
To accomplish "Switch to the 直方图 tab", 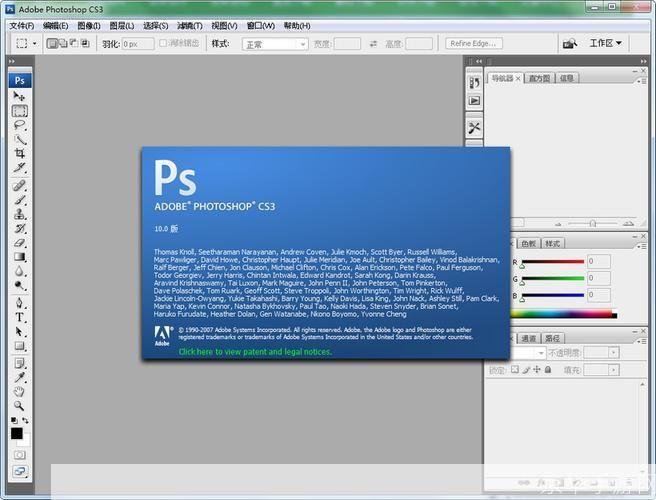I will coord(539,78).
